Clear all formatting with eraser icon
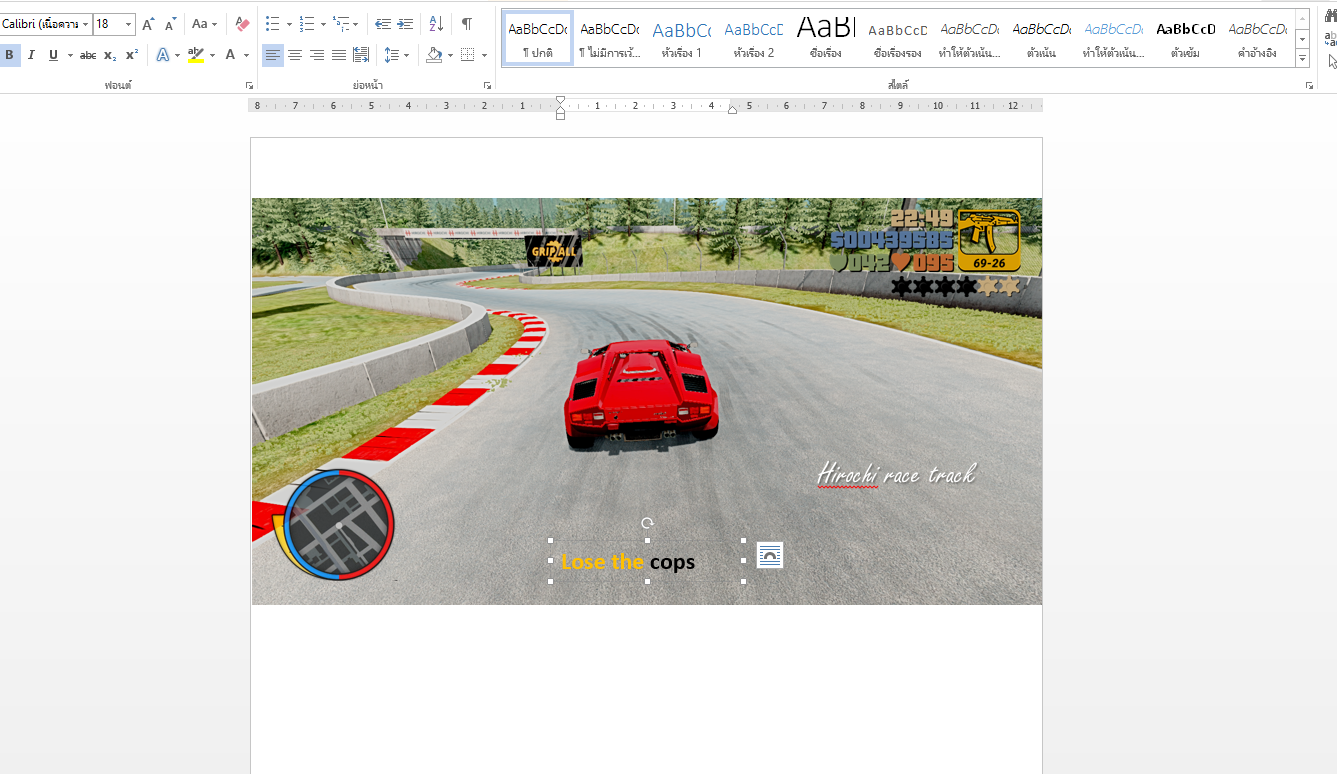This screenshot has height=774, width=1337. click(242, 24)
